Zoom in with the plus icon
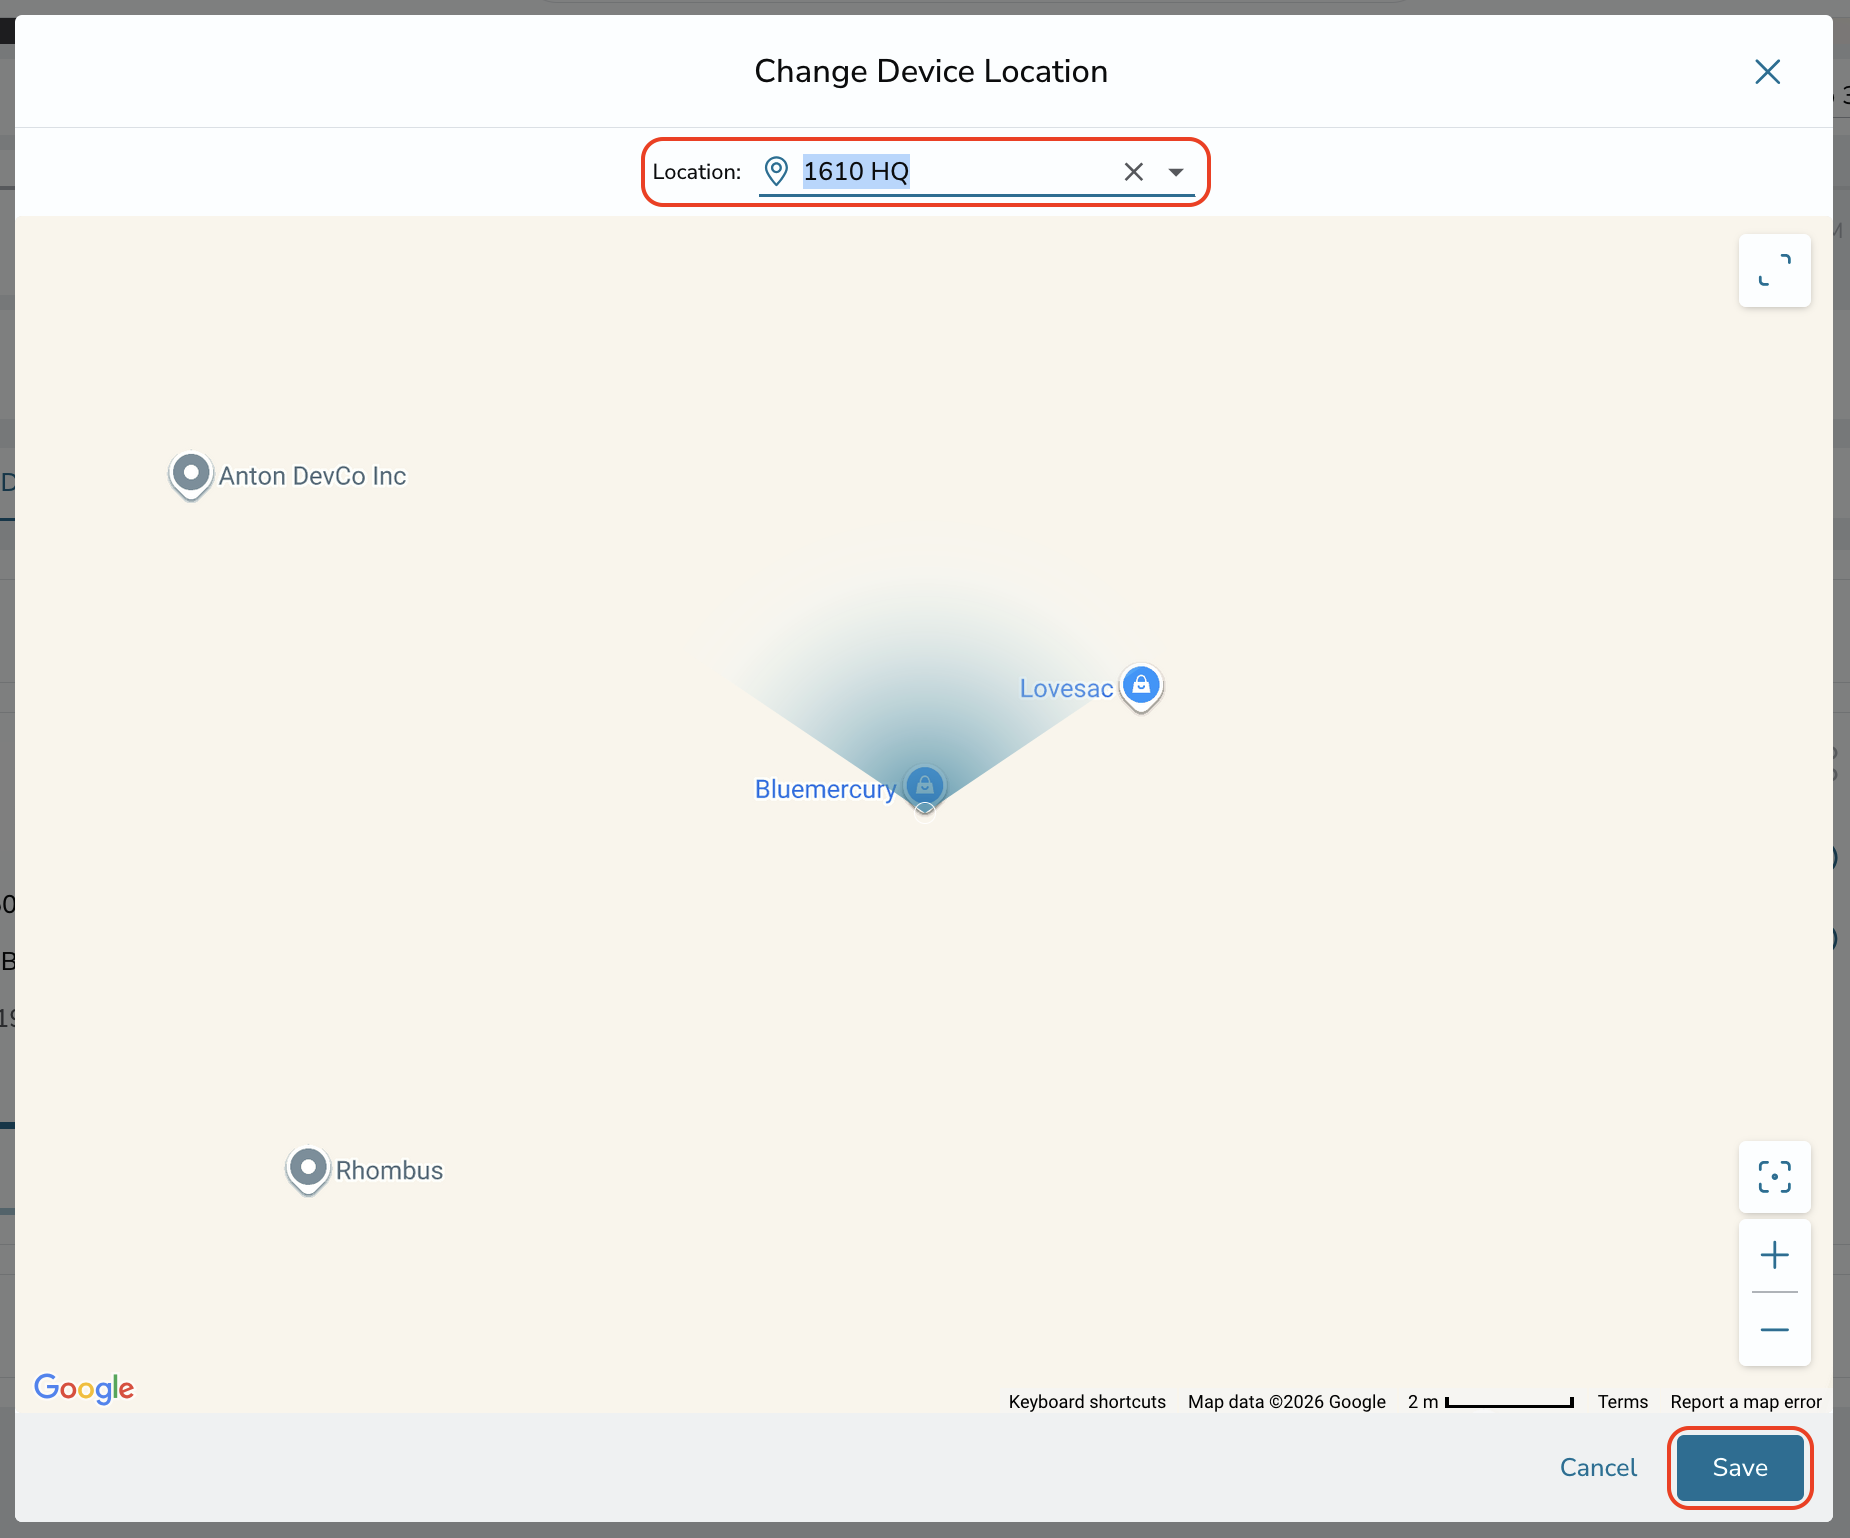The image size is (1850, 1538). point(1774,1255)
